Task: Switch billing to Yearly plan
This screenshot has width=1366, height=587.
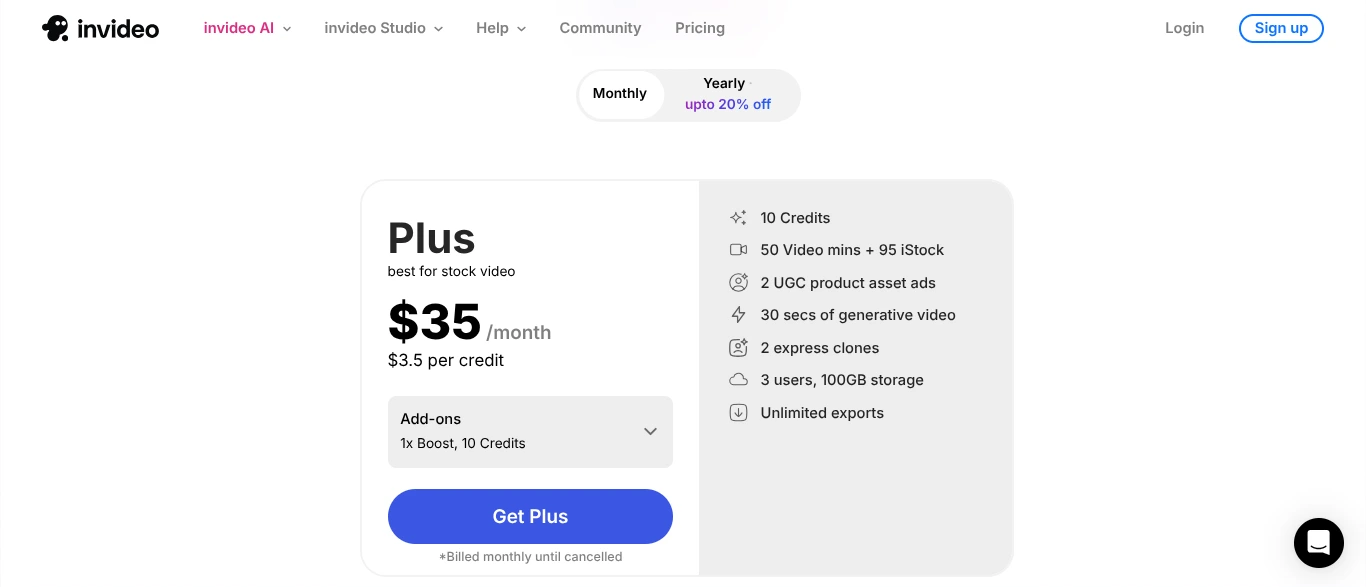Action: pyautogui.click(x=728, y=94)
